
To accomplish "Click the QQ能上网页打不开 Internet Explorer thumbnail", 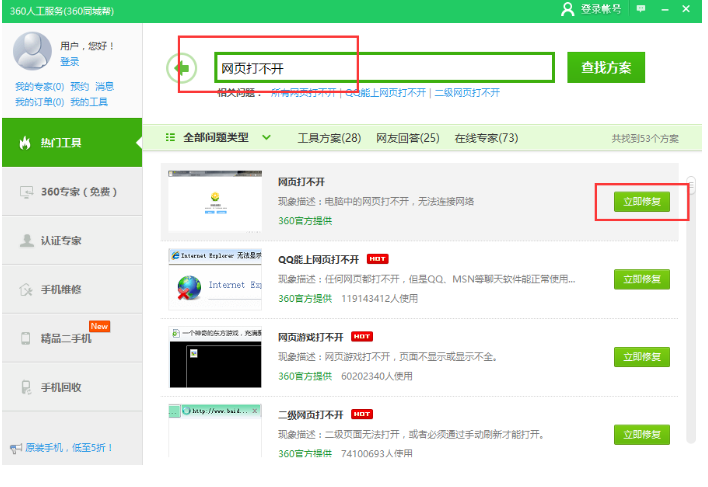I will point(214,279).
